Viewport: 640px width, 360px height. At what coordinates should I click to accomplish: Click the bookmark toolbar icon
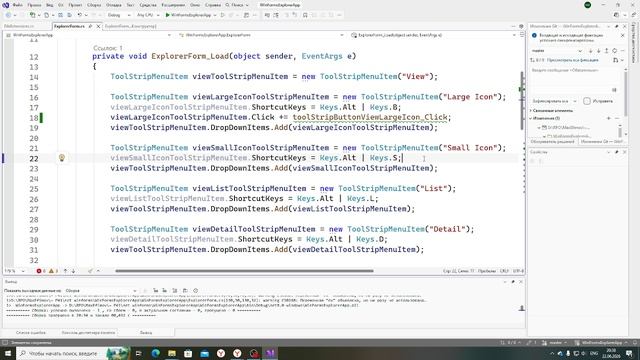click(305, 15)
